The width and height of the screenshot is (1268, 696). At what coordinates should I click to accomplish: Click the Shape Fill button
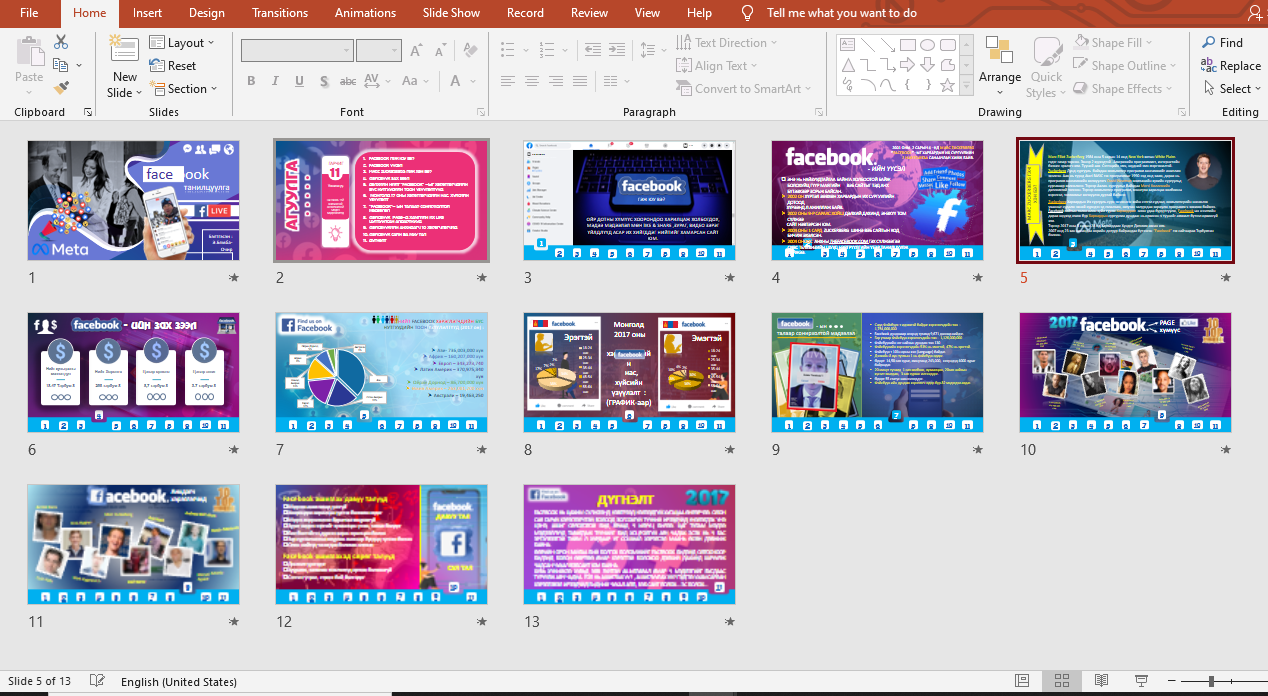point(1115,43)
